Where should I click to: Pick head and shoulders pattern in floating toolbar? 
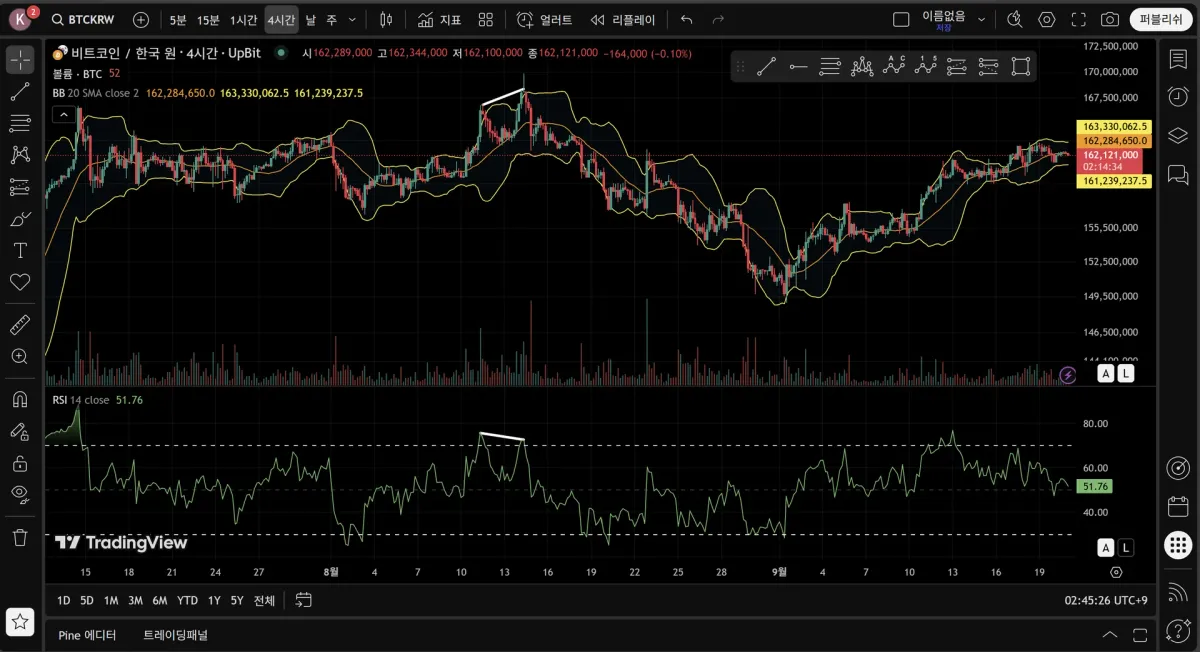click(x=862, y=67)
